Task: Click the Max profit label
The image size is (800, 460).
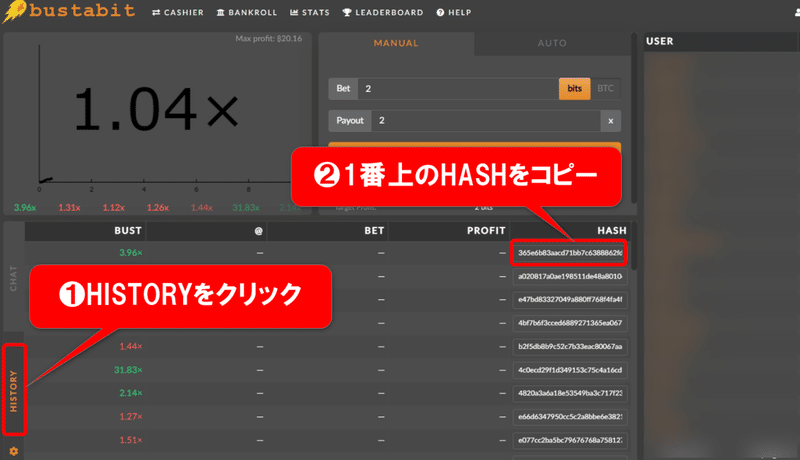Action: point(268,39)
